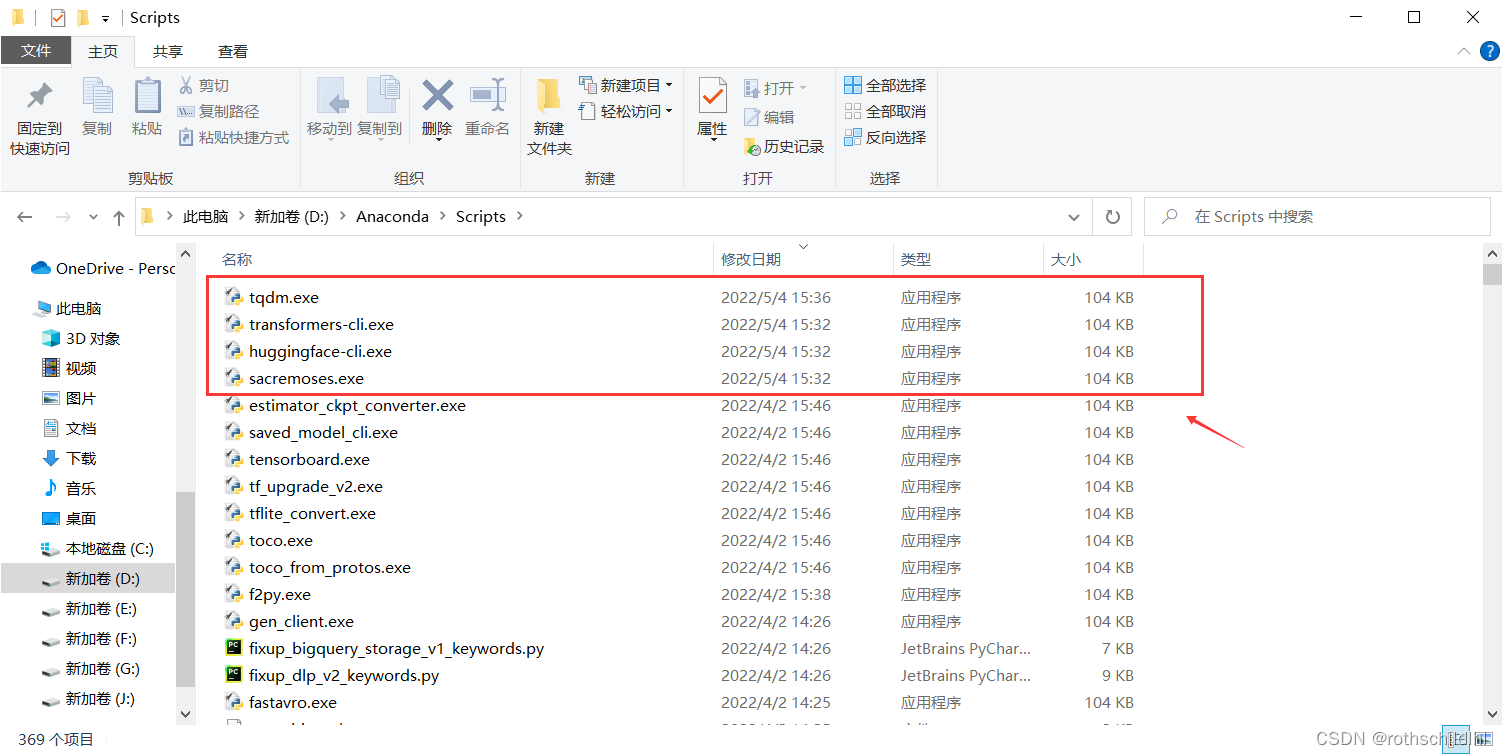Open History (历史记录)
This screenshot has height=755, width=1502.
click(784, 146)
